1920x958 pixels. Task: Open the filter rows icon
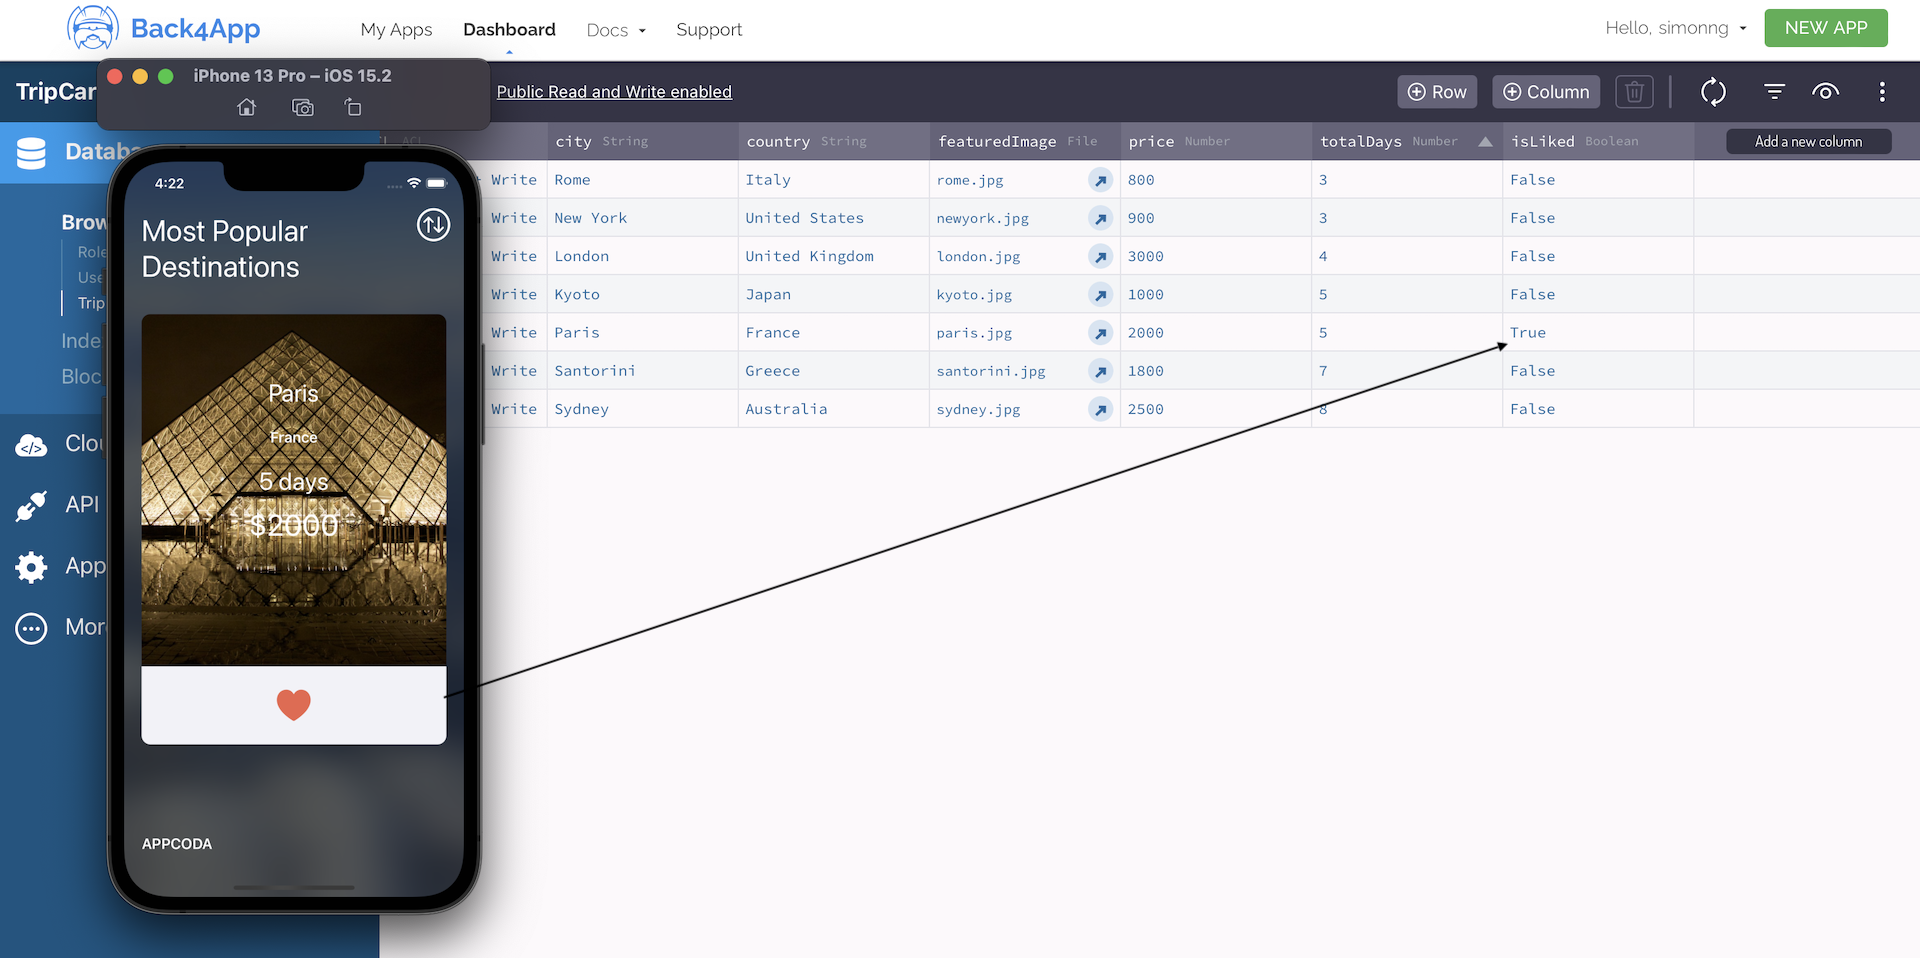click(x=1774, y=92)
